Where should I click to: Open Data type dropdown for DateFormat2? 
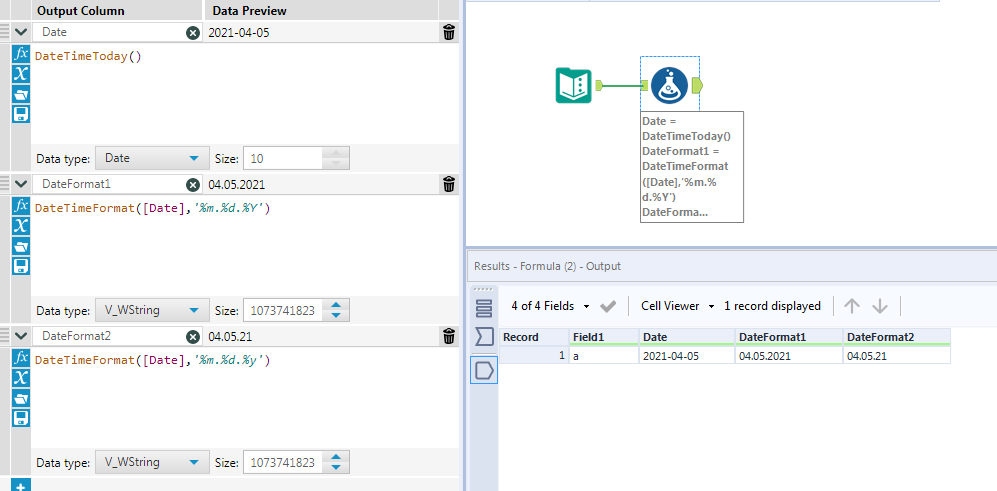click(x=152, y=462)
